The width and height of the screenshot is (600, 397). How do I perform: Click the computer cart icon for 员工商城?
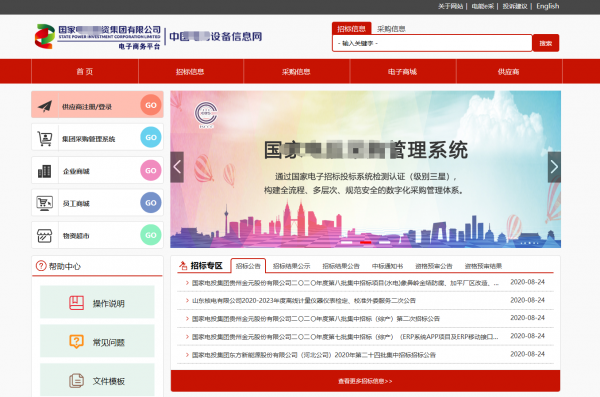point(44,203)
